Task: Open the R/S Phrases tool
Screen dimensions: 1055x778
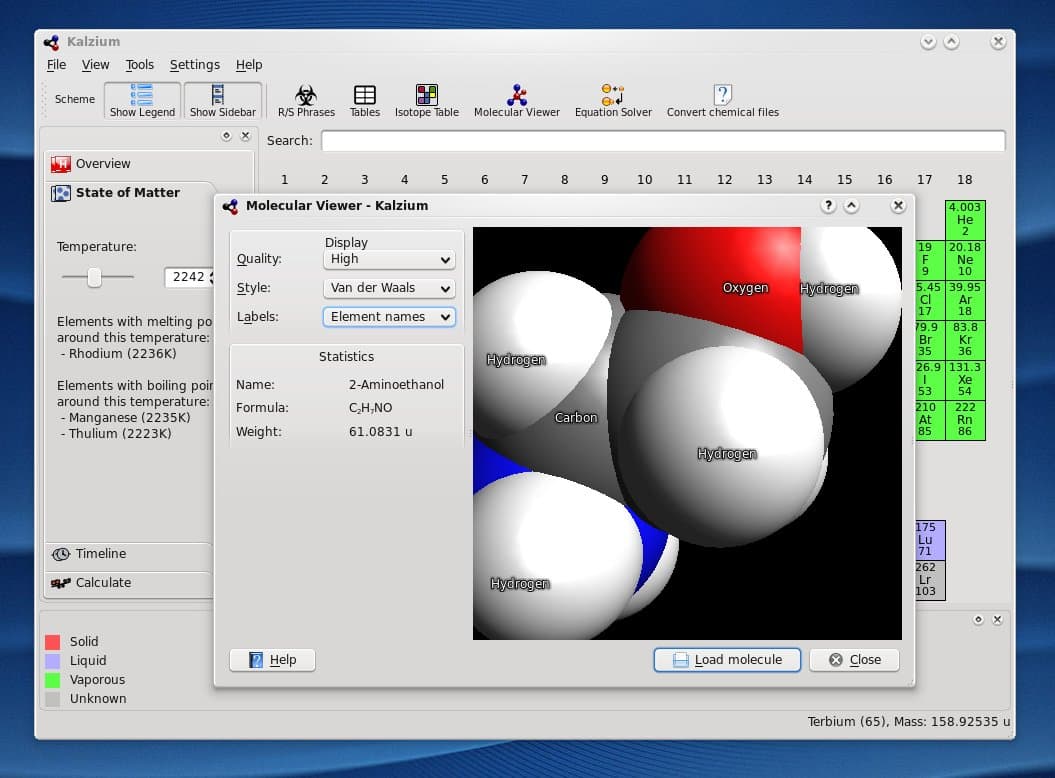Action: tap(306, 100)
